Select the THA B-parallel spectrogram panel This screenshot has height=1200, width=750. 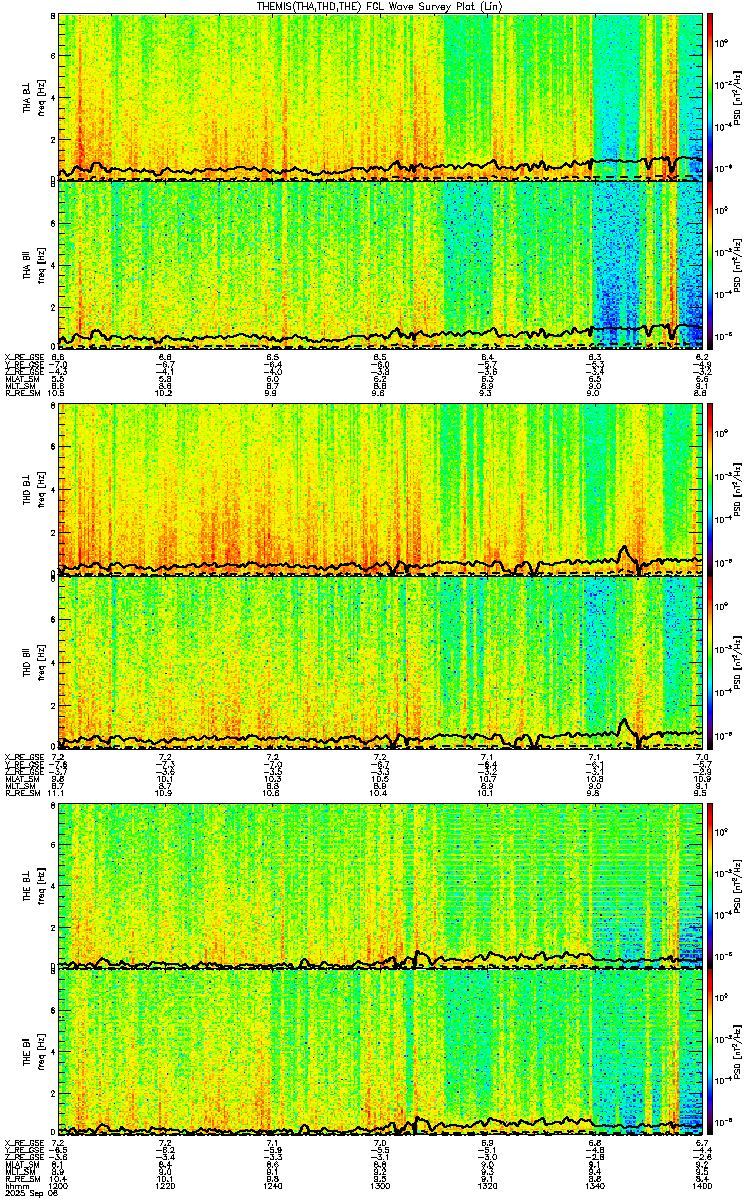coord(381,265)
